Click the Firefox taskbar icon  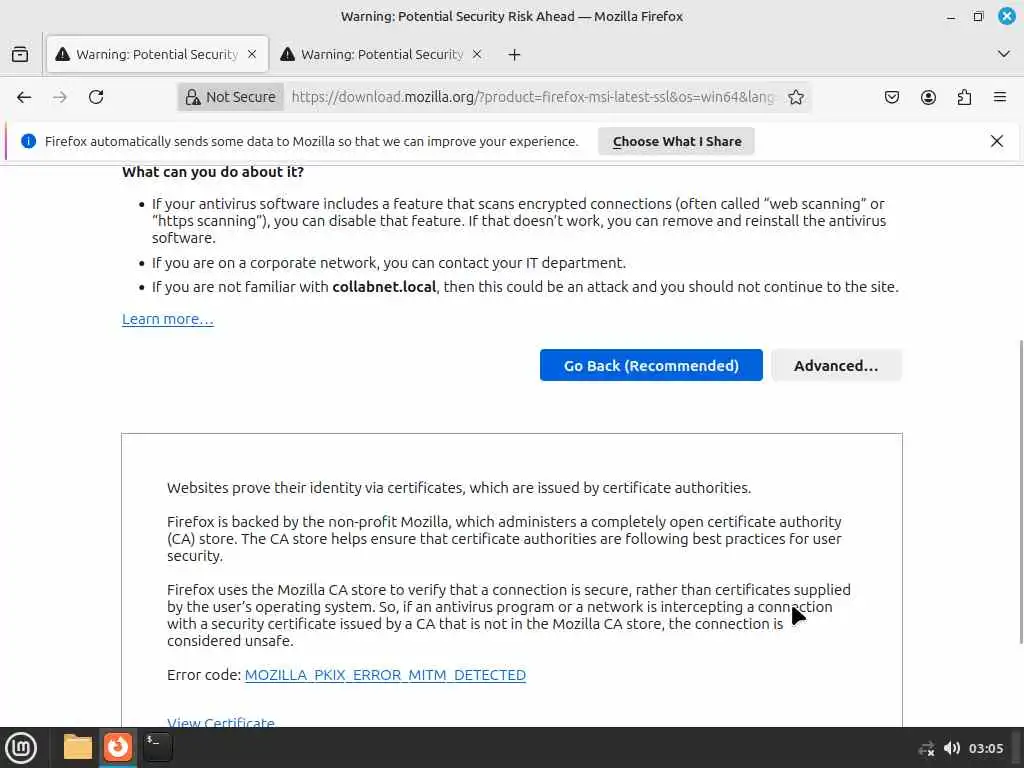(x=118, y=747)
